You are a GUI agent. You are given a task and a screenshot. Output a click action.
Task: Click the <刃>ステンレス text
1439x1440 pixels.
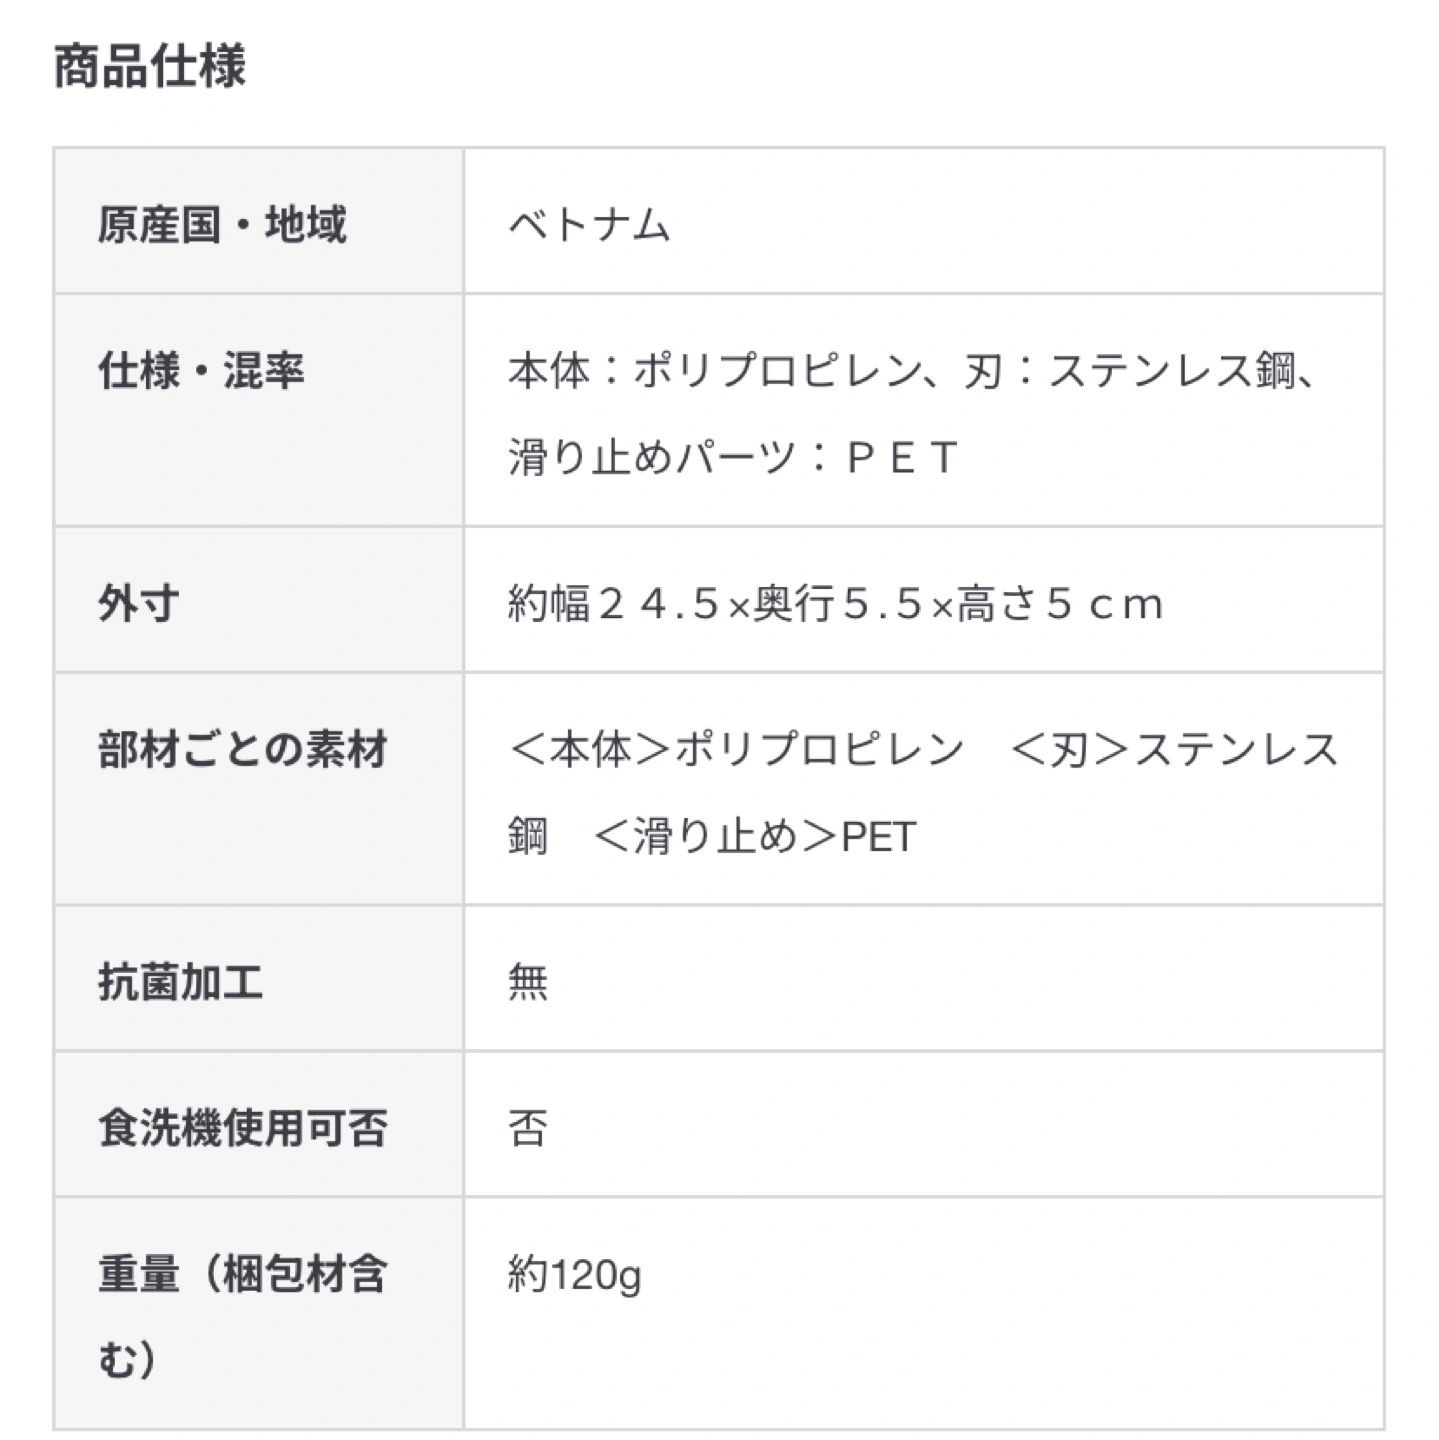point(1175,750)
